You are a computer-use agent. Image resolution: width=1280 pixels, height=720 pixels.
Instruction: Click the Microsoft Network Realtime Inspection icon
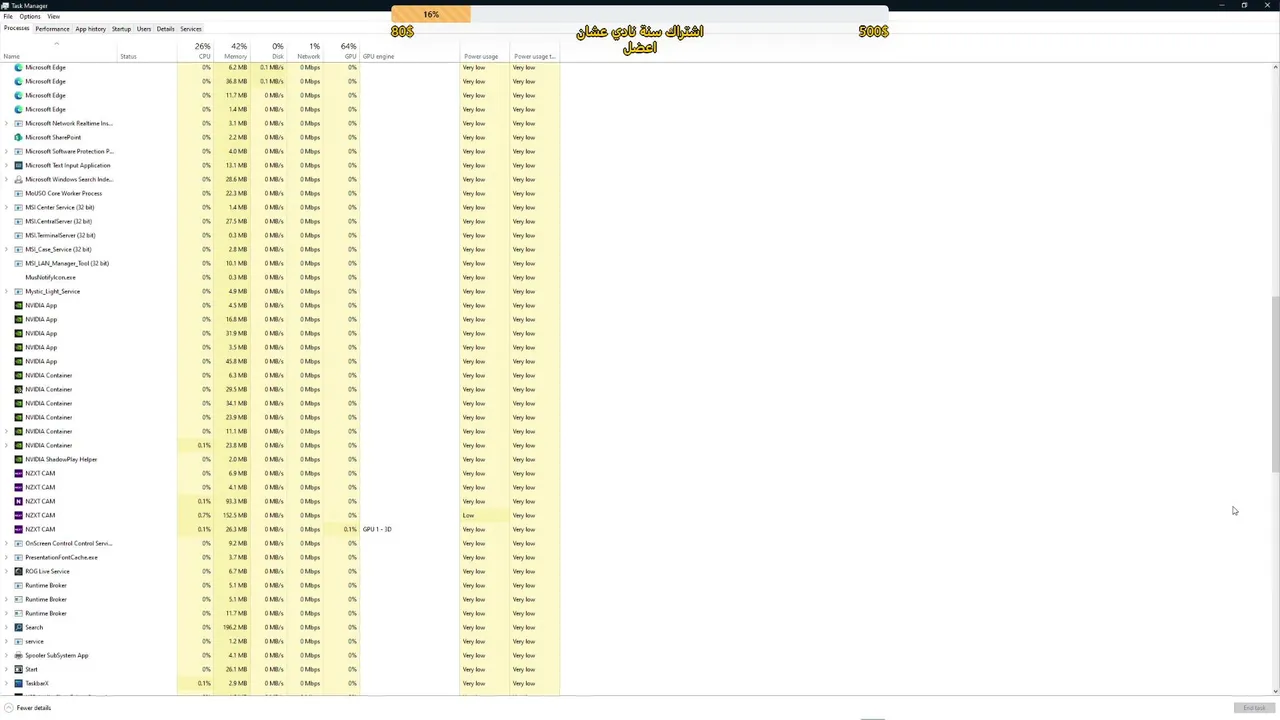click(x=18, y=123)
